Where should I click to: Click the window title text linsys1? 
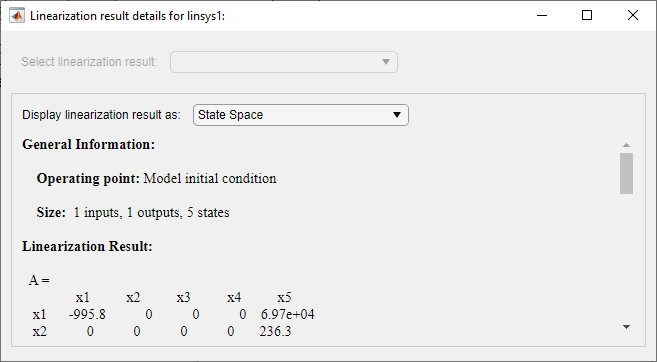pyautogui.click(x=127, y=16)
